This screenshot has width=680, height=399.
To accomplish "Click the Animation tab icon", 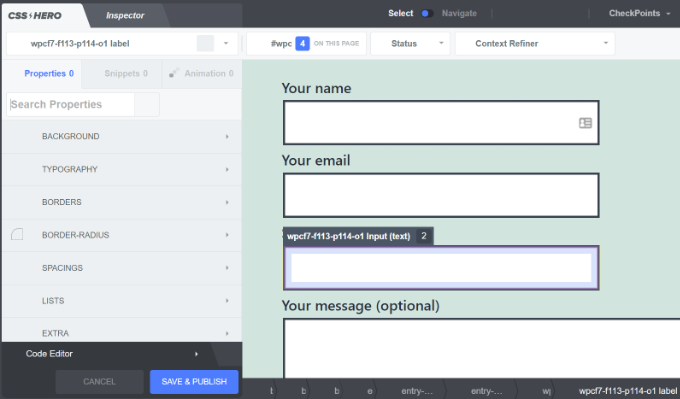I will point(174,73).
